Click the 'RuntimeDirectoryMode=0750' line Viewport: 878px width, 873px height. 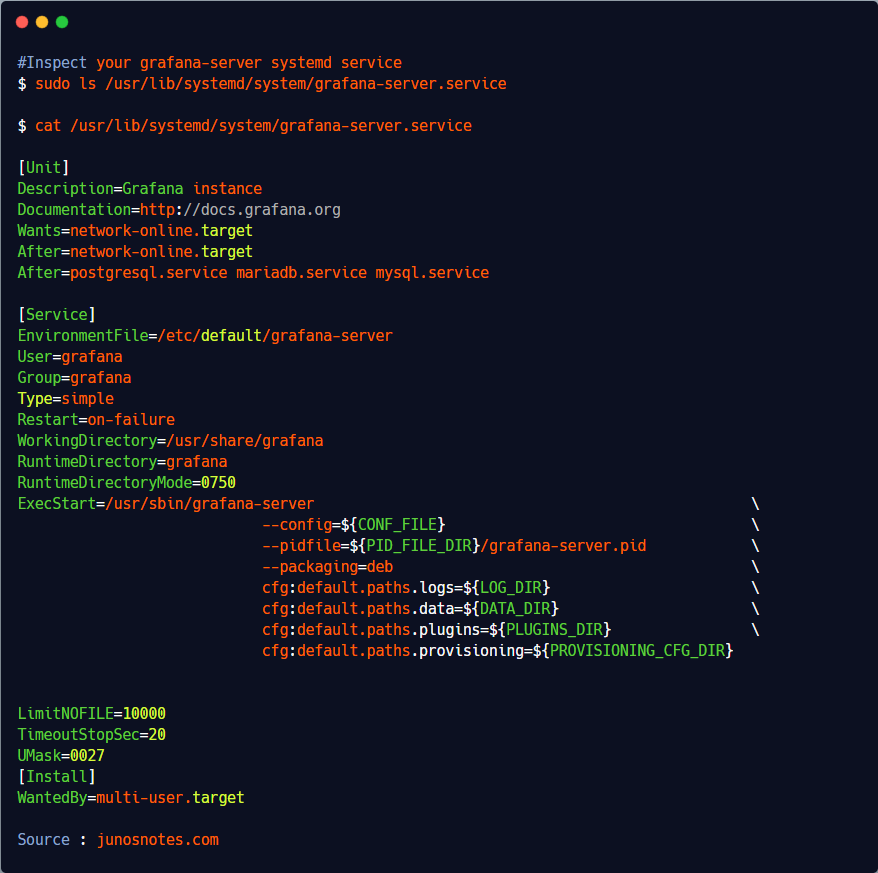click(x=127, y=483)
